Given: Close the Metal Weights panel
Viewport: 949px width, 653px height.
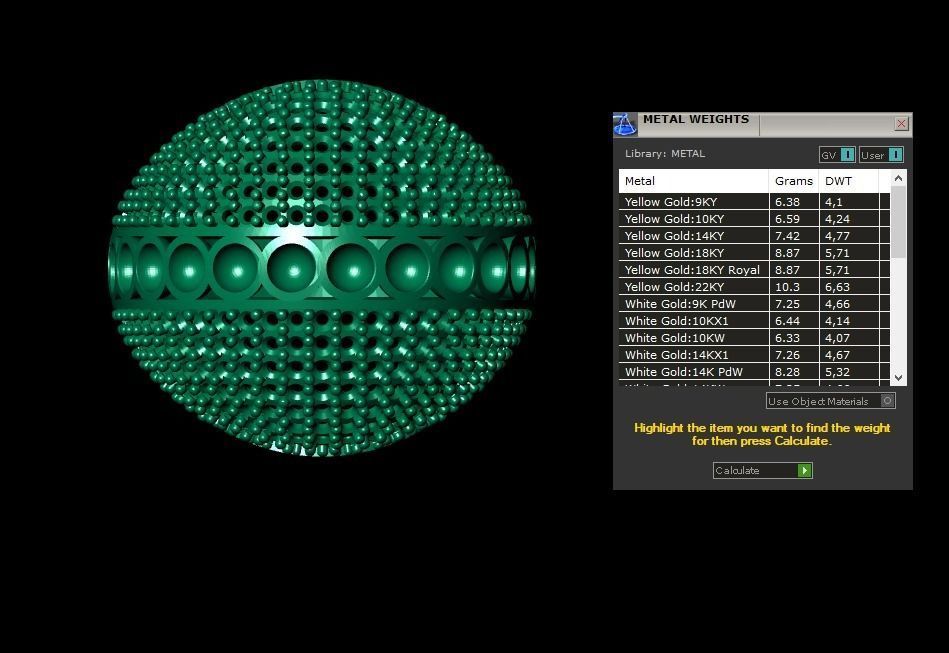Looking at the screenshot, I should click(901, 123).
